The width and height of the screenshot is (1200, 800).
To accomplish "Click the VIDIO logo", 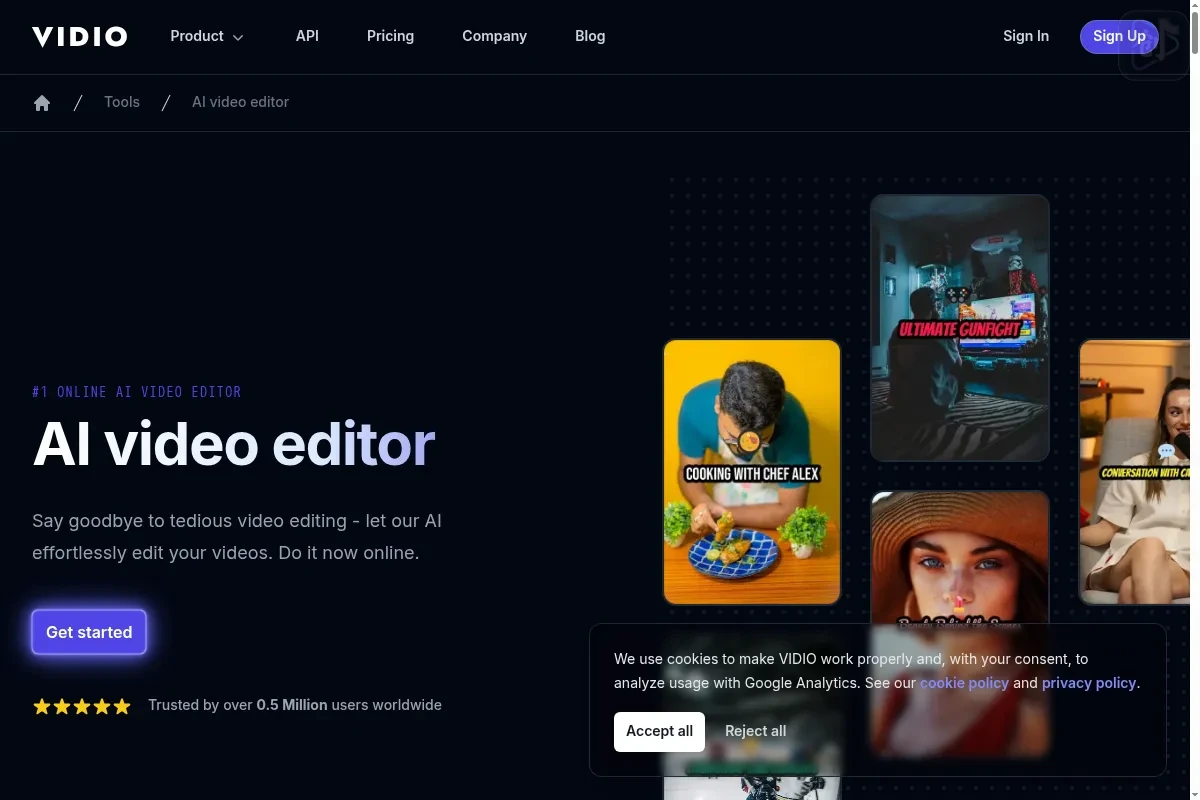I will [80, 37].
